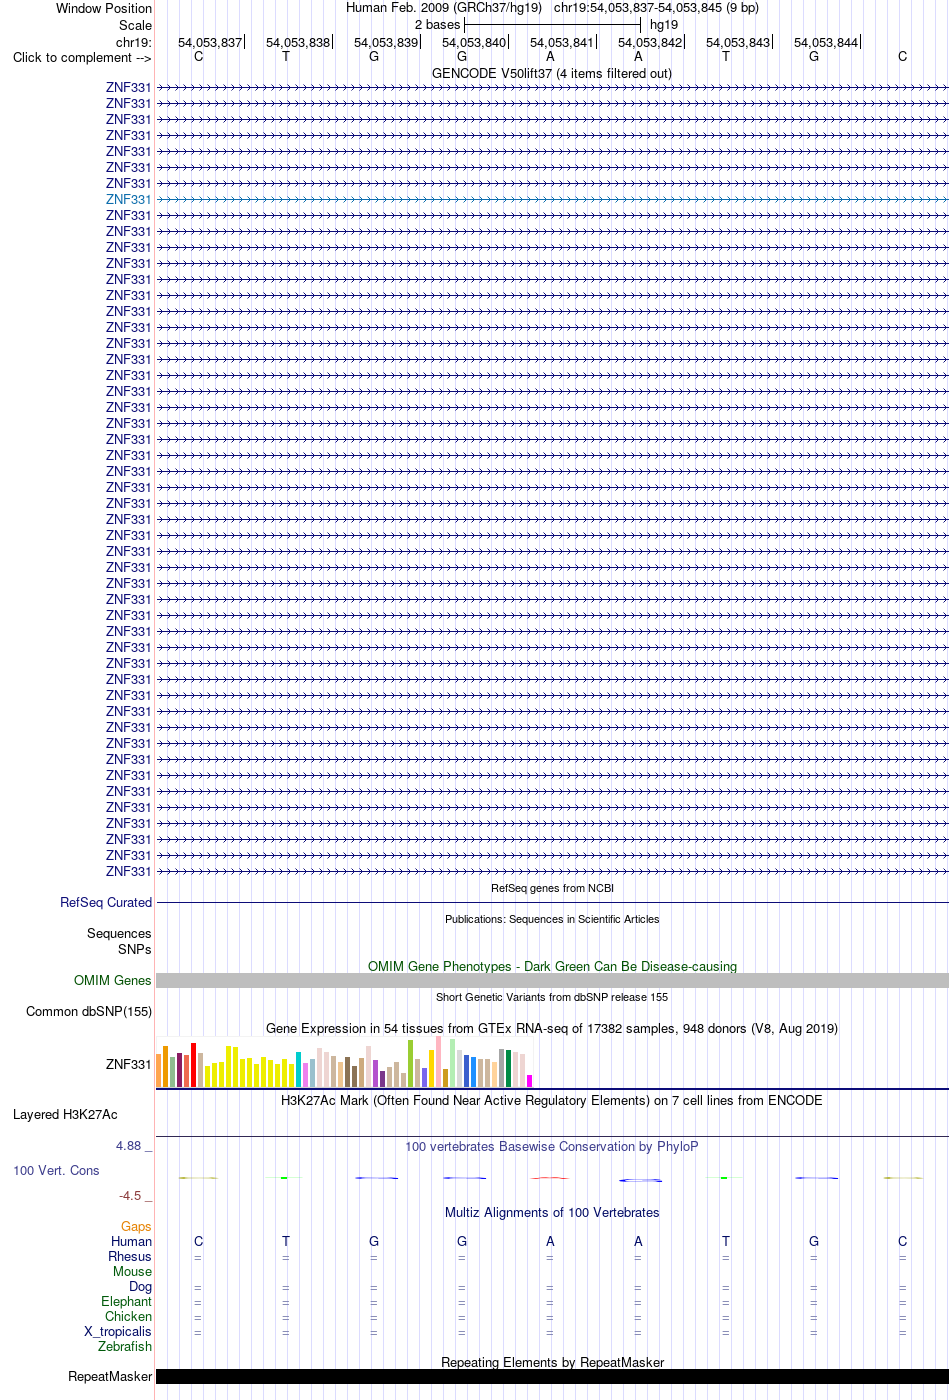Click position label 54,053,842

click(650, 42)
